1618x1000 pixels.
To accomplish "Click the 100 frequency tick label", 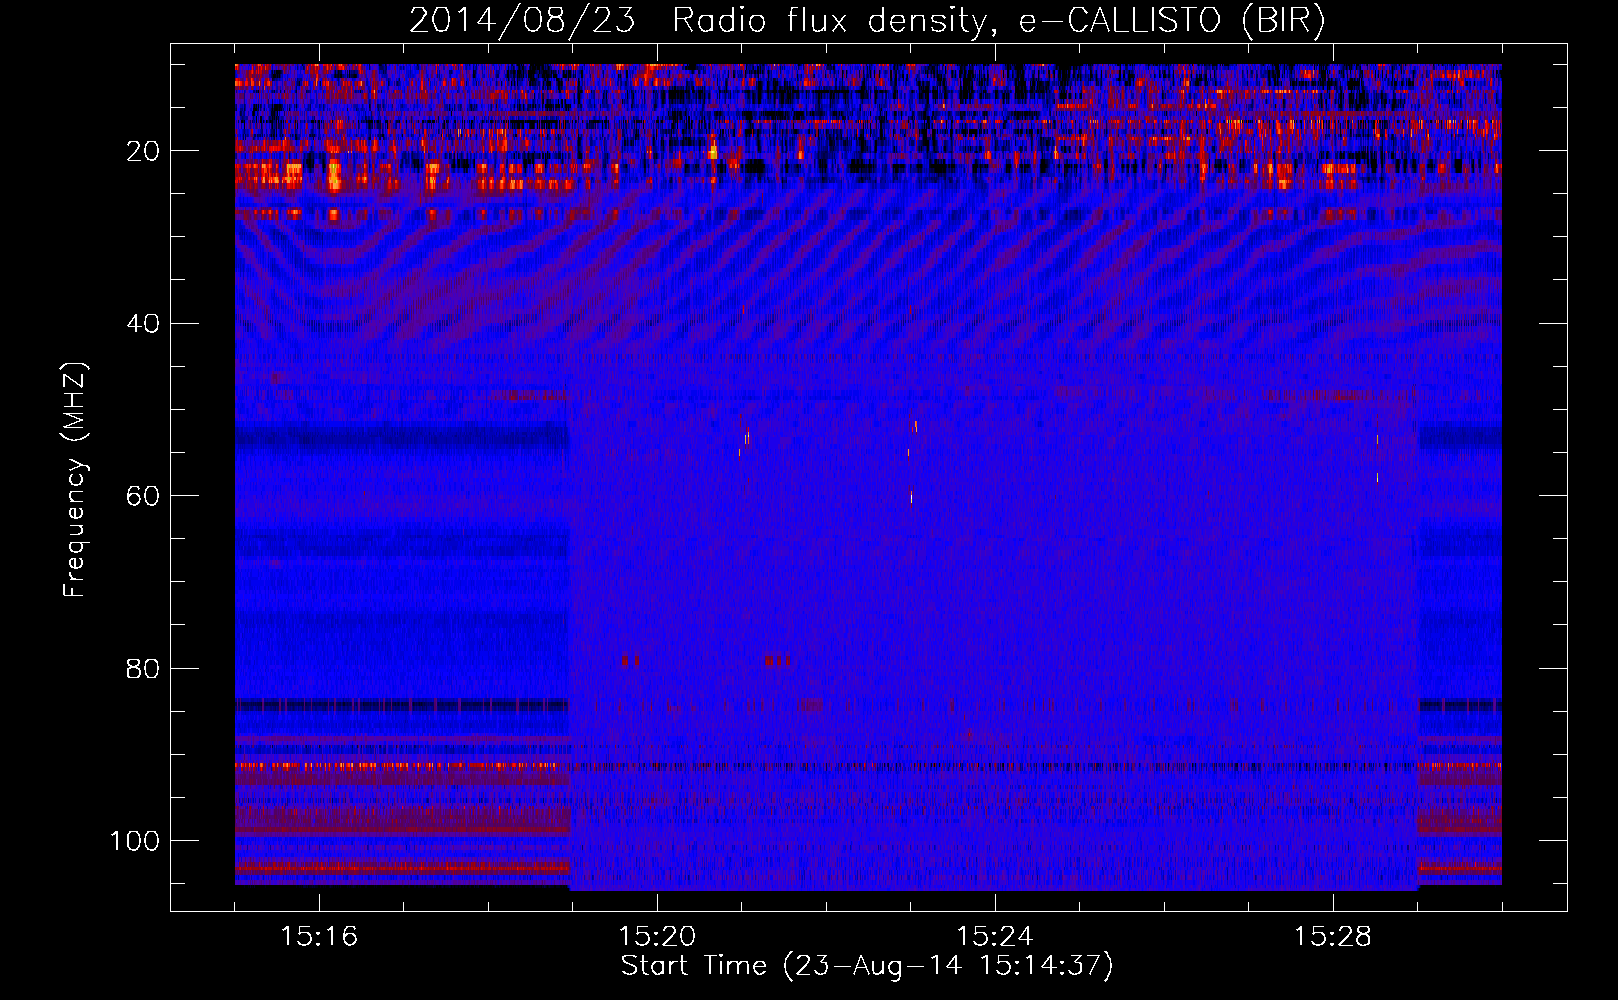I will [135, 841].
